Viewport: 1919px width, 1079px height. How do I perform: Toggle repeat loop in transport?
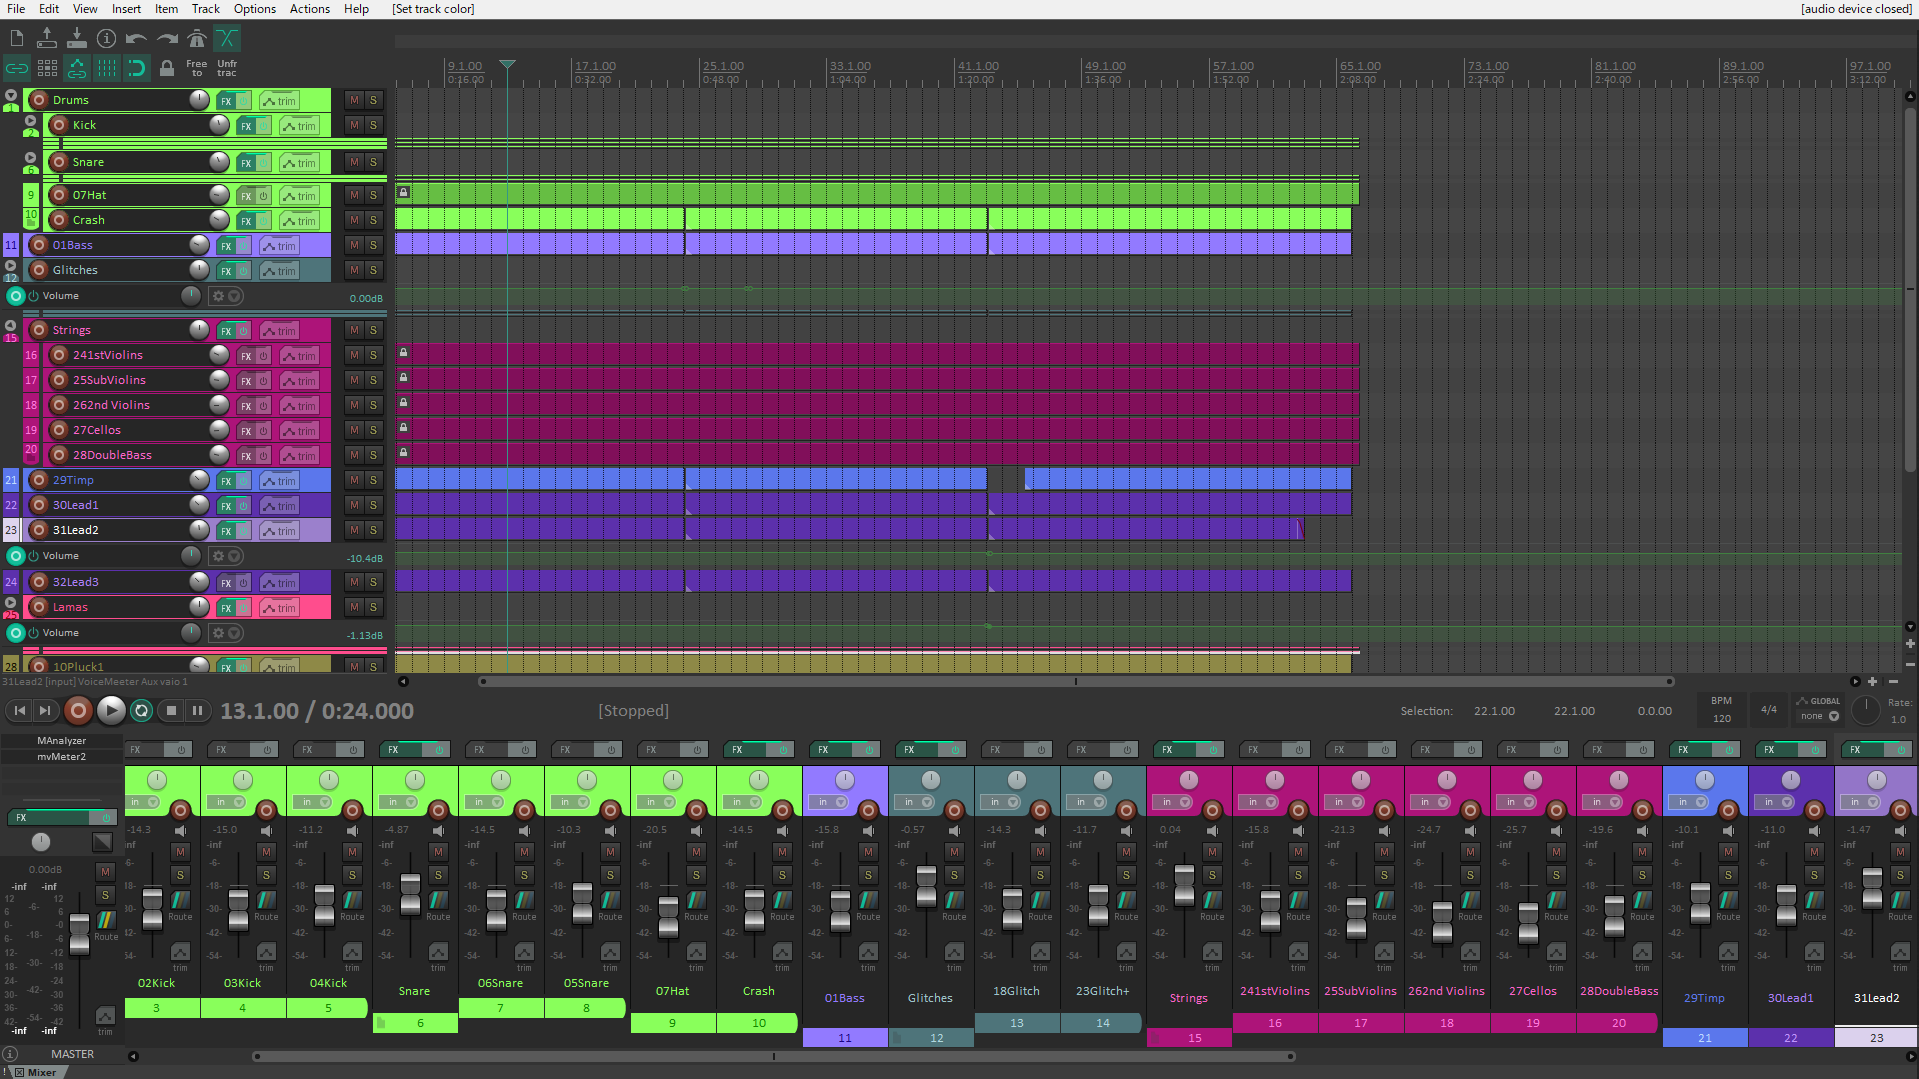click(x=142, y=711)
